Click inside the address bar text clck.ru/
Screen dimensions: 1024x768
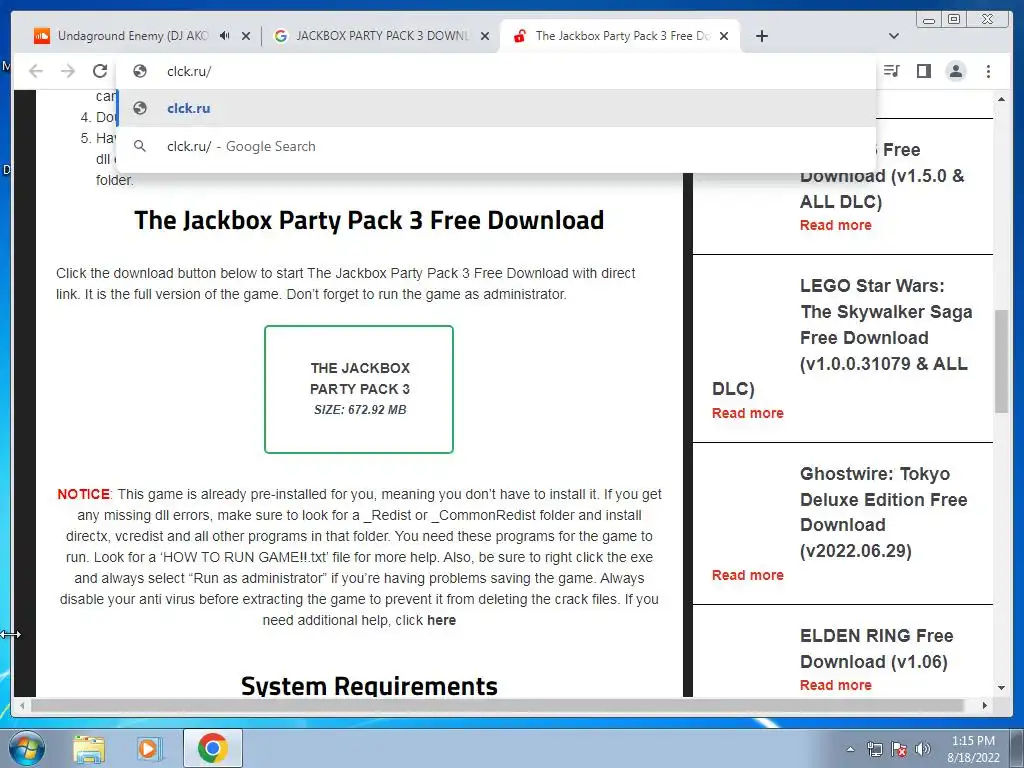click(189, 71)
